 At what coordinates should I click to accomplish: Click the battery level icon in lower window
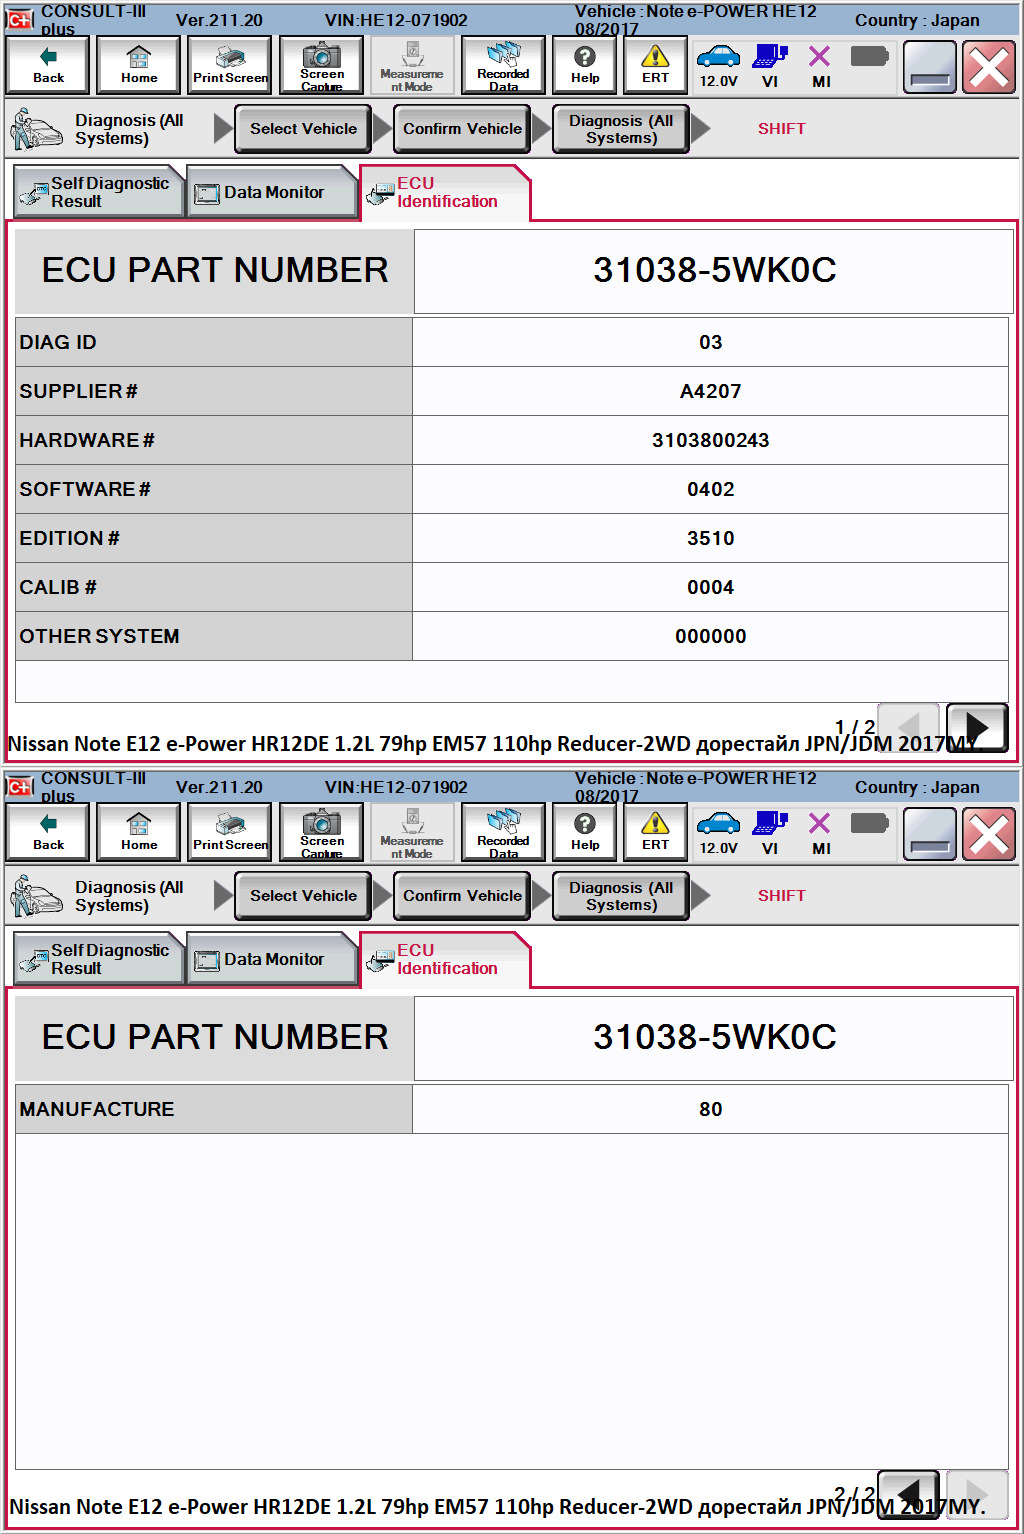pyautogui.click(x=869, y=823)
